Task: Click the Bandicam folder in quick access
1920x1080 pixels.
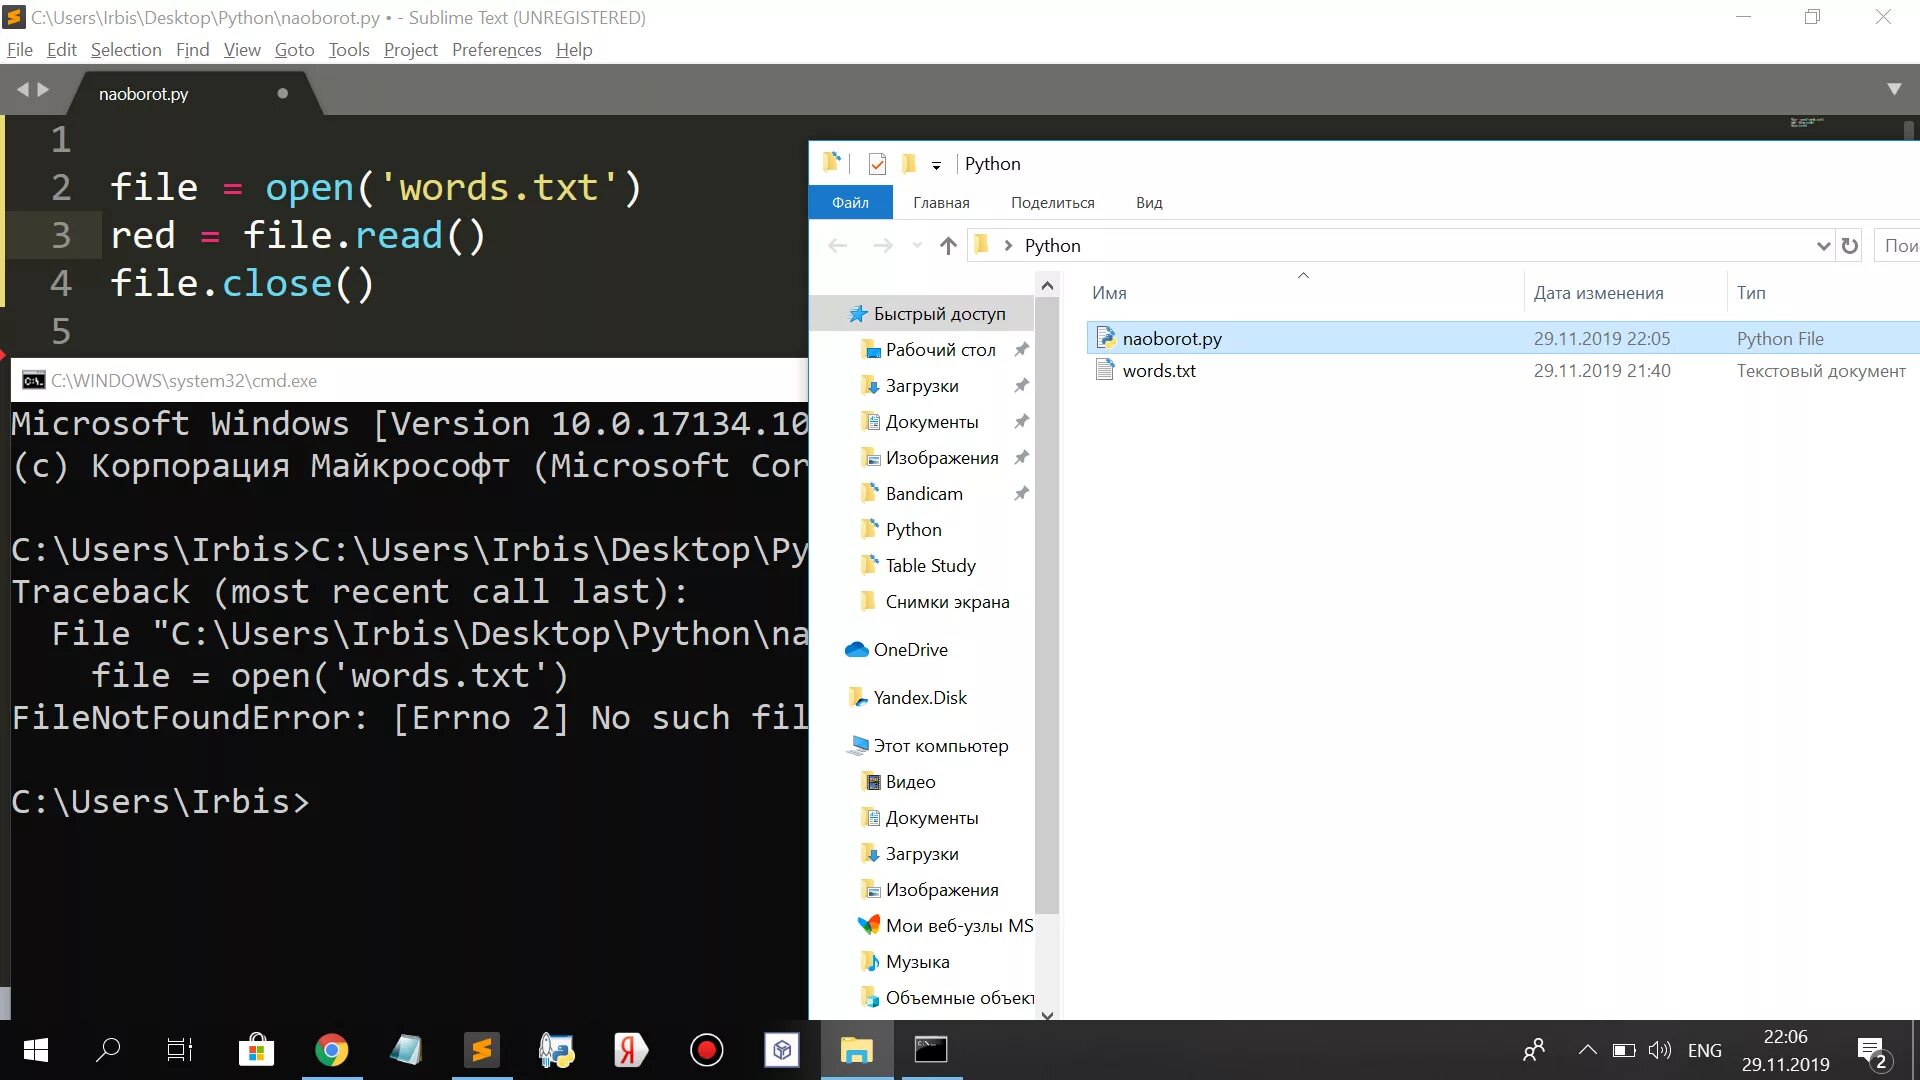Action: coord(923,493)
